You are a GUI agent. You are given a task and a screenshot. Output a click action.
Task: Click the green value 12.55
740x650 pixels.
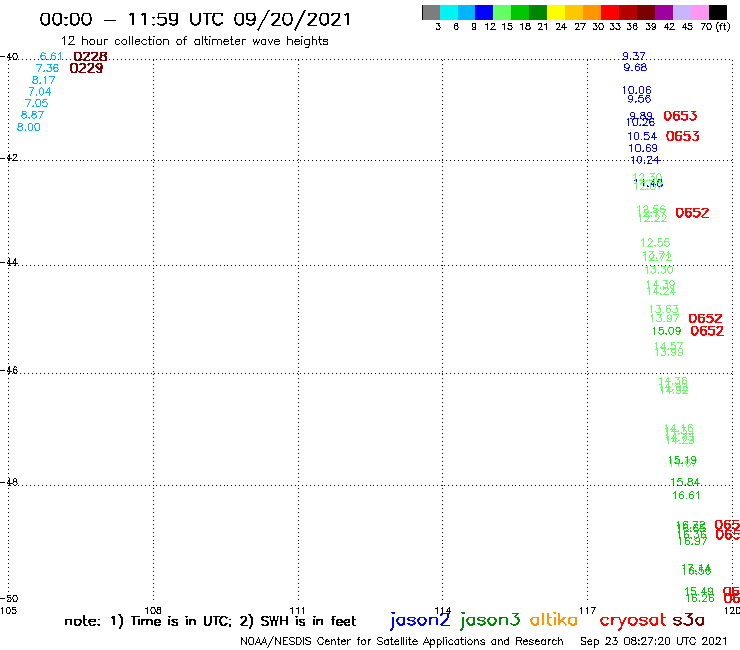[x=655, y=243]
